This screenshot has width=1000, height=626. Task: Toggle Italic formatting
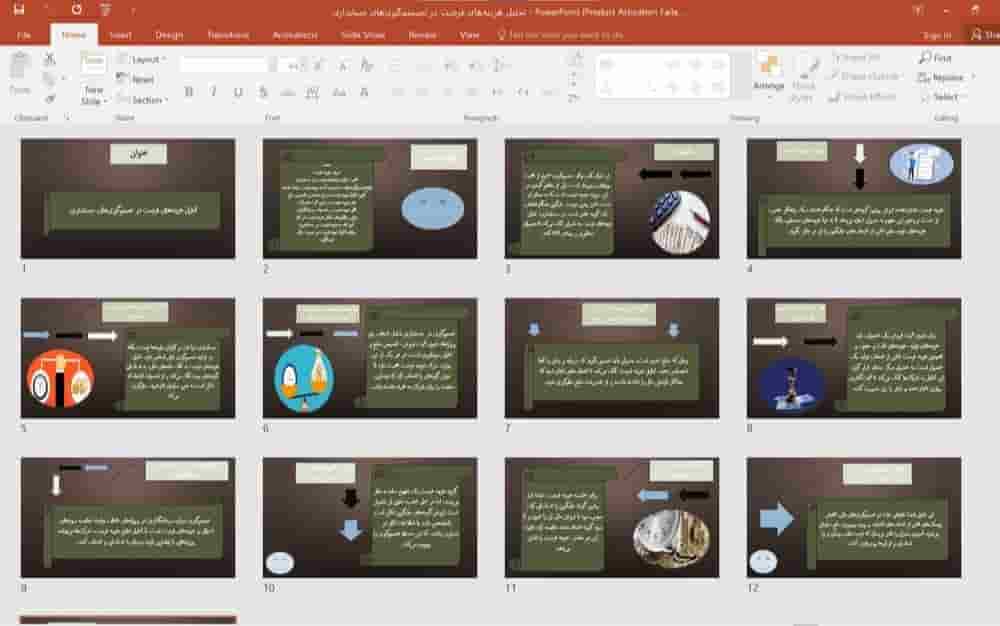click(214, 92)
